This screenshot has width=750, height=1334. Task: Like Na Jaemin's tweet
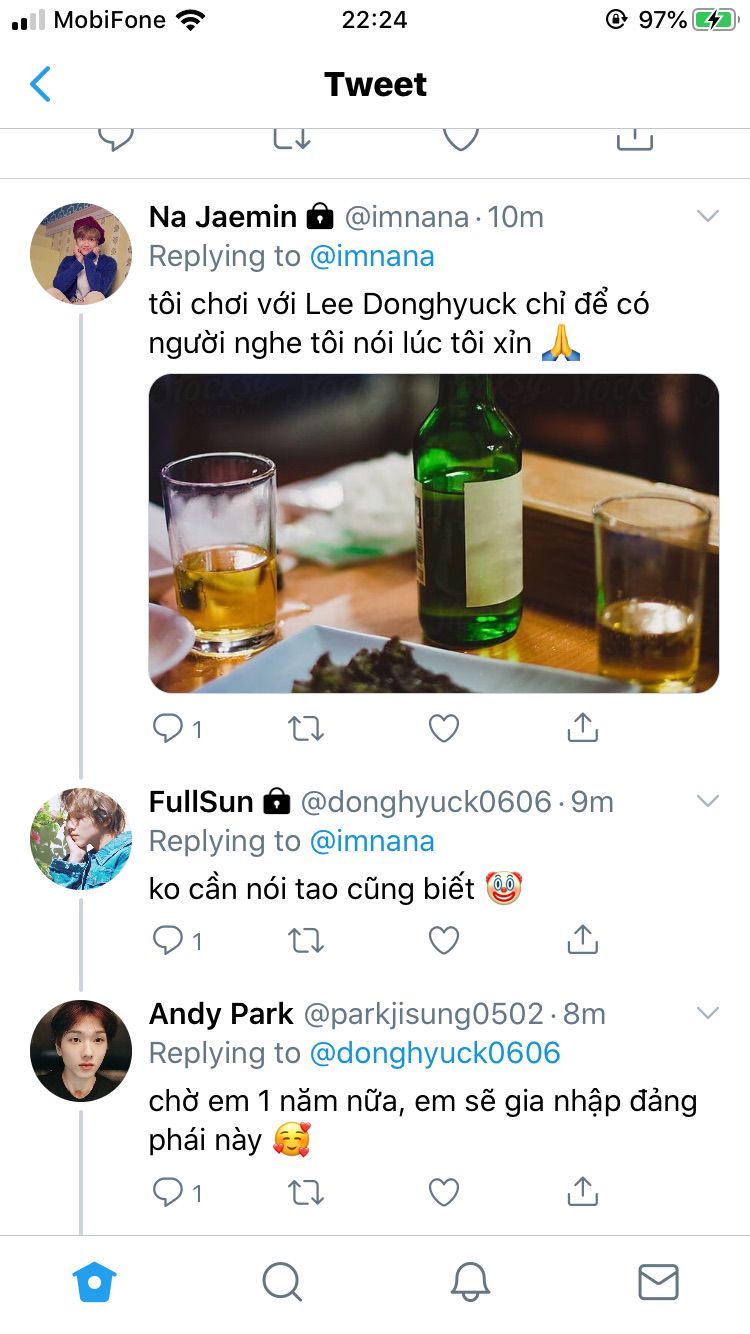coord(444,729)
